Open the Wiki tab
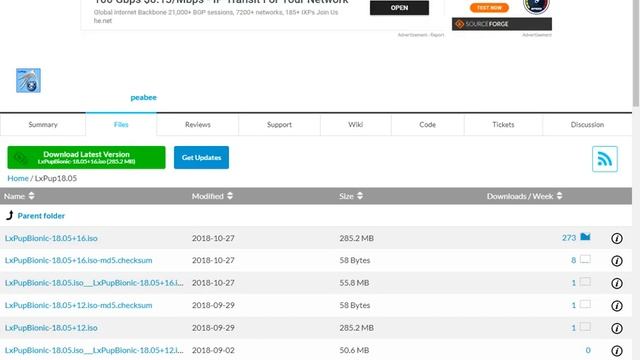The image size is (640, 360). pyautogui.click(x=356, y=124)
